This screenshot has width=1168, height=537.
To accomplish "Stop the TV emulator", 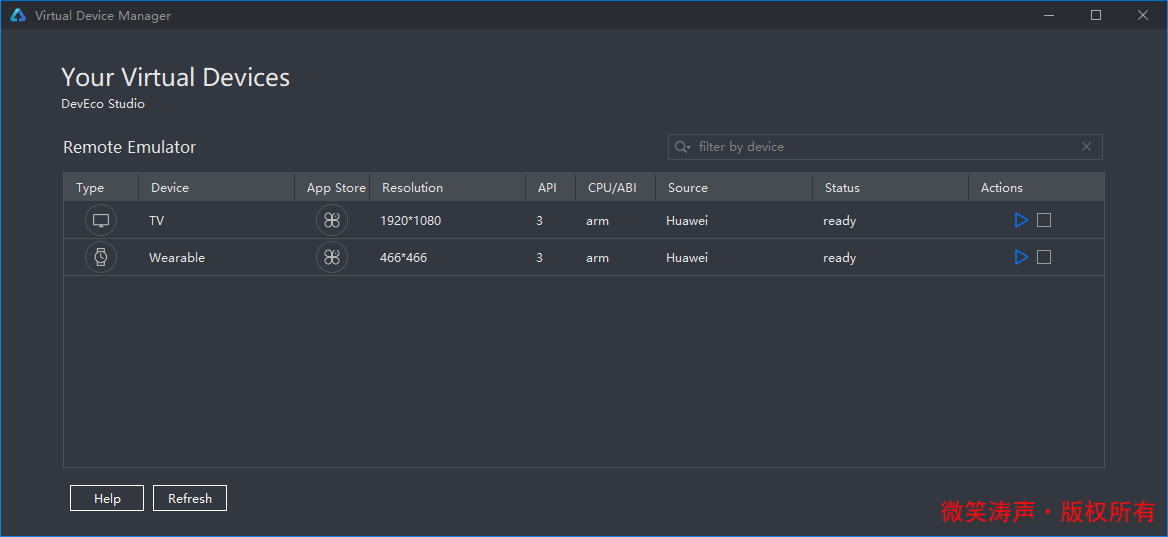I will click(x=1044, y=220).
